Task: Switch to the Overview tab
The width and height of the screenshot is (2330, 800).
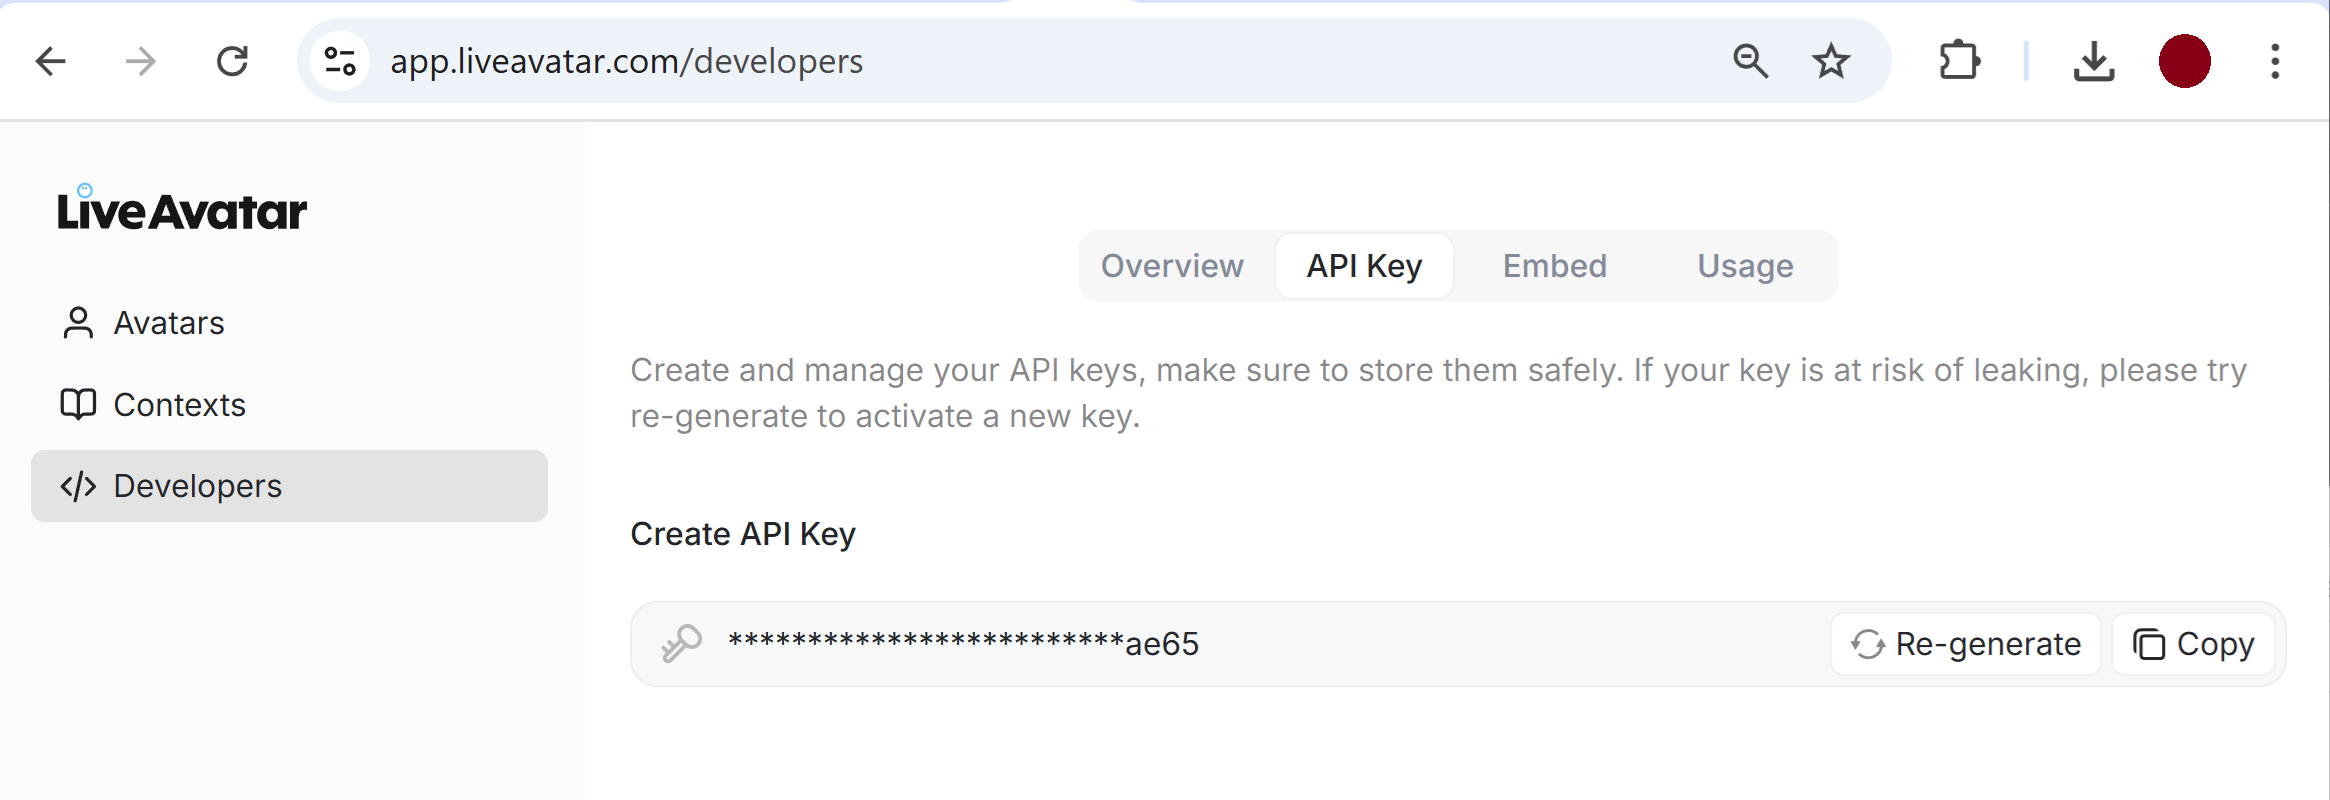Action: click(1172, 266)
